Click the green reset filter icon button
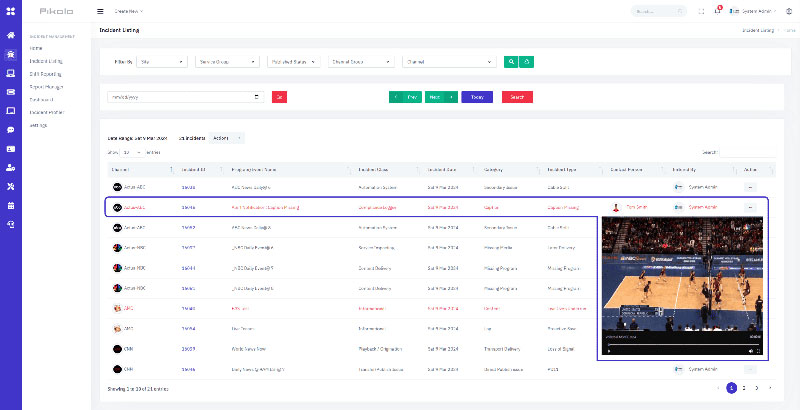This screenshot has height=410, width=800. [x=527, y=61]
